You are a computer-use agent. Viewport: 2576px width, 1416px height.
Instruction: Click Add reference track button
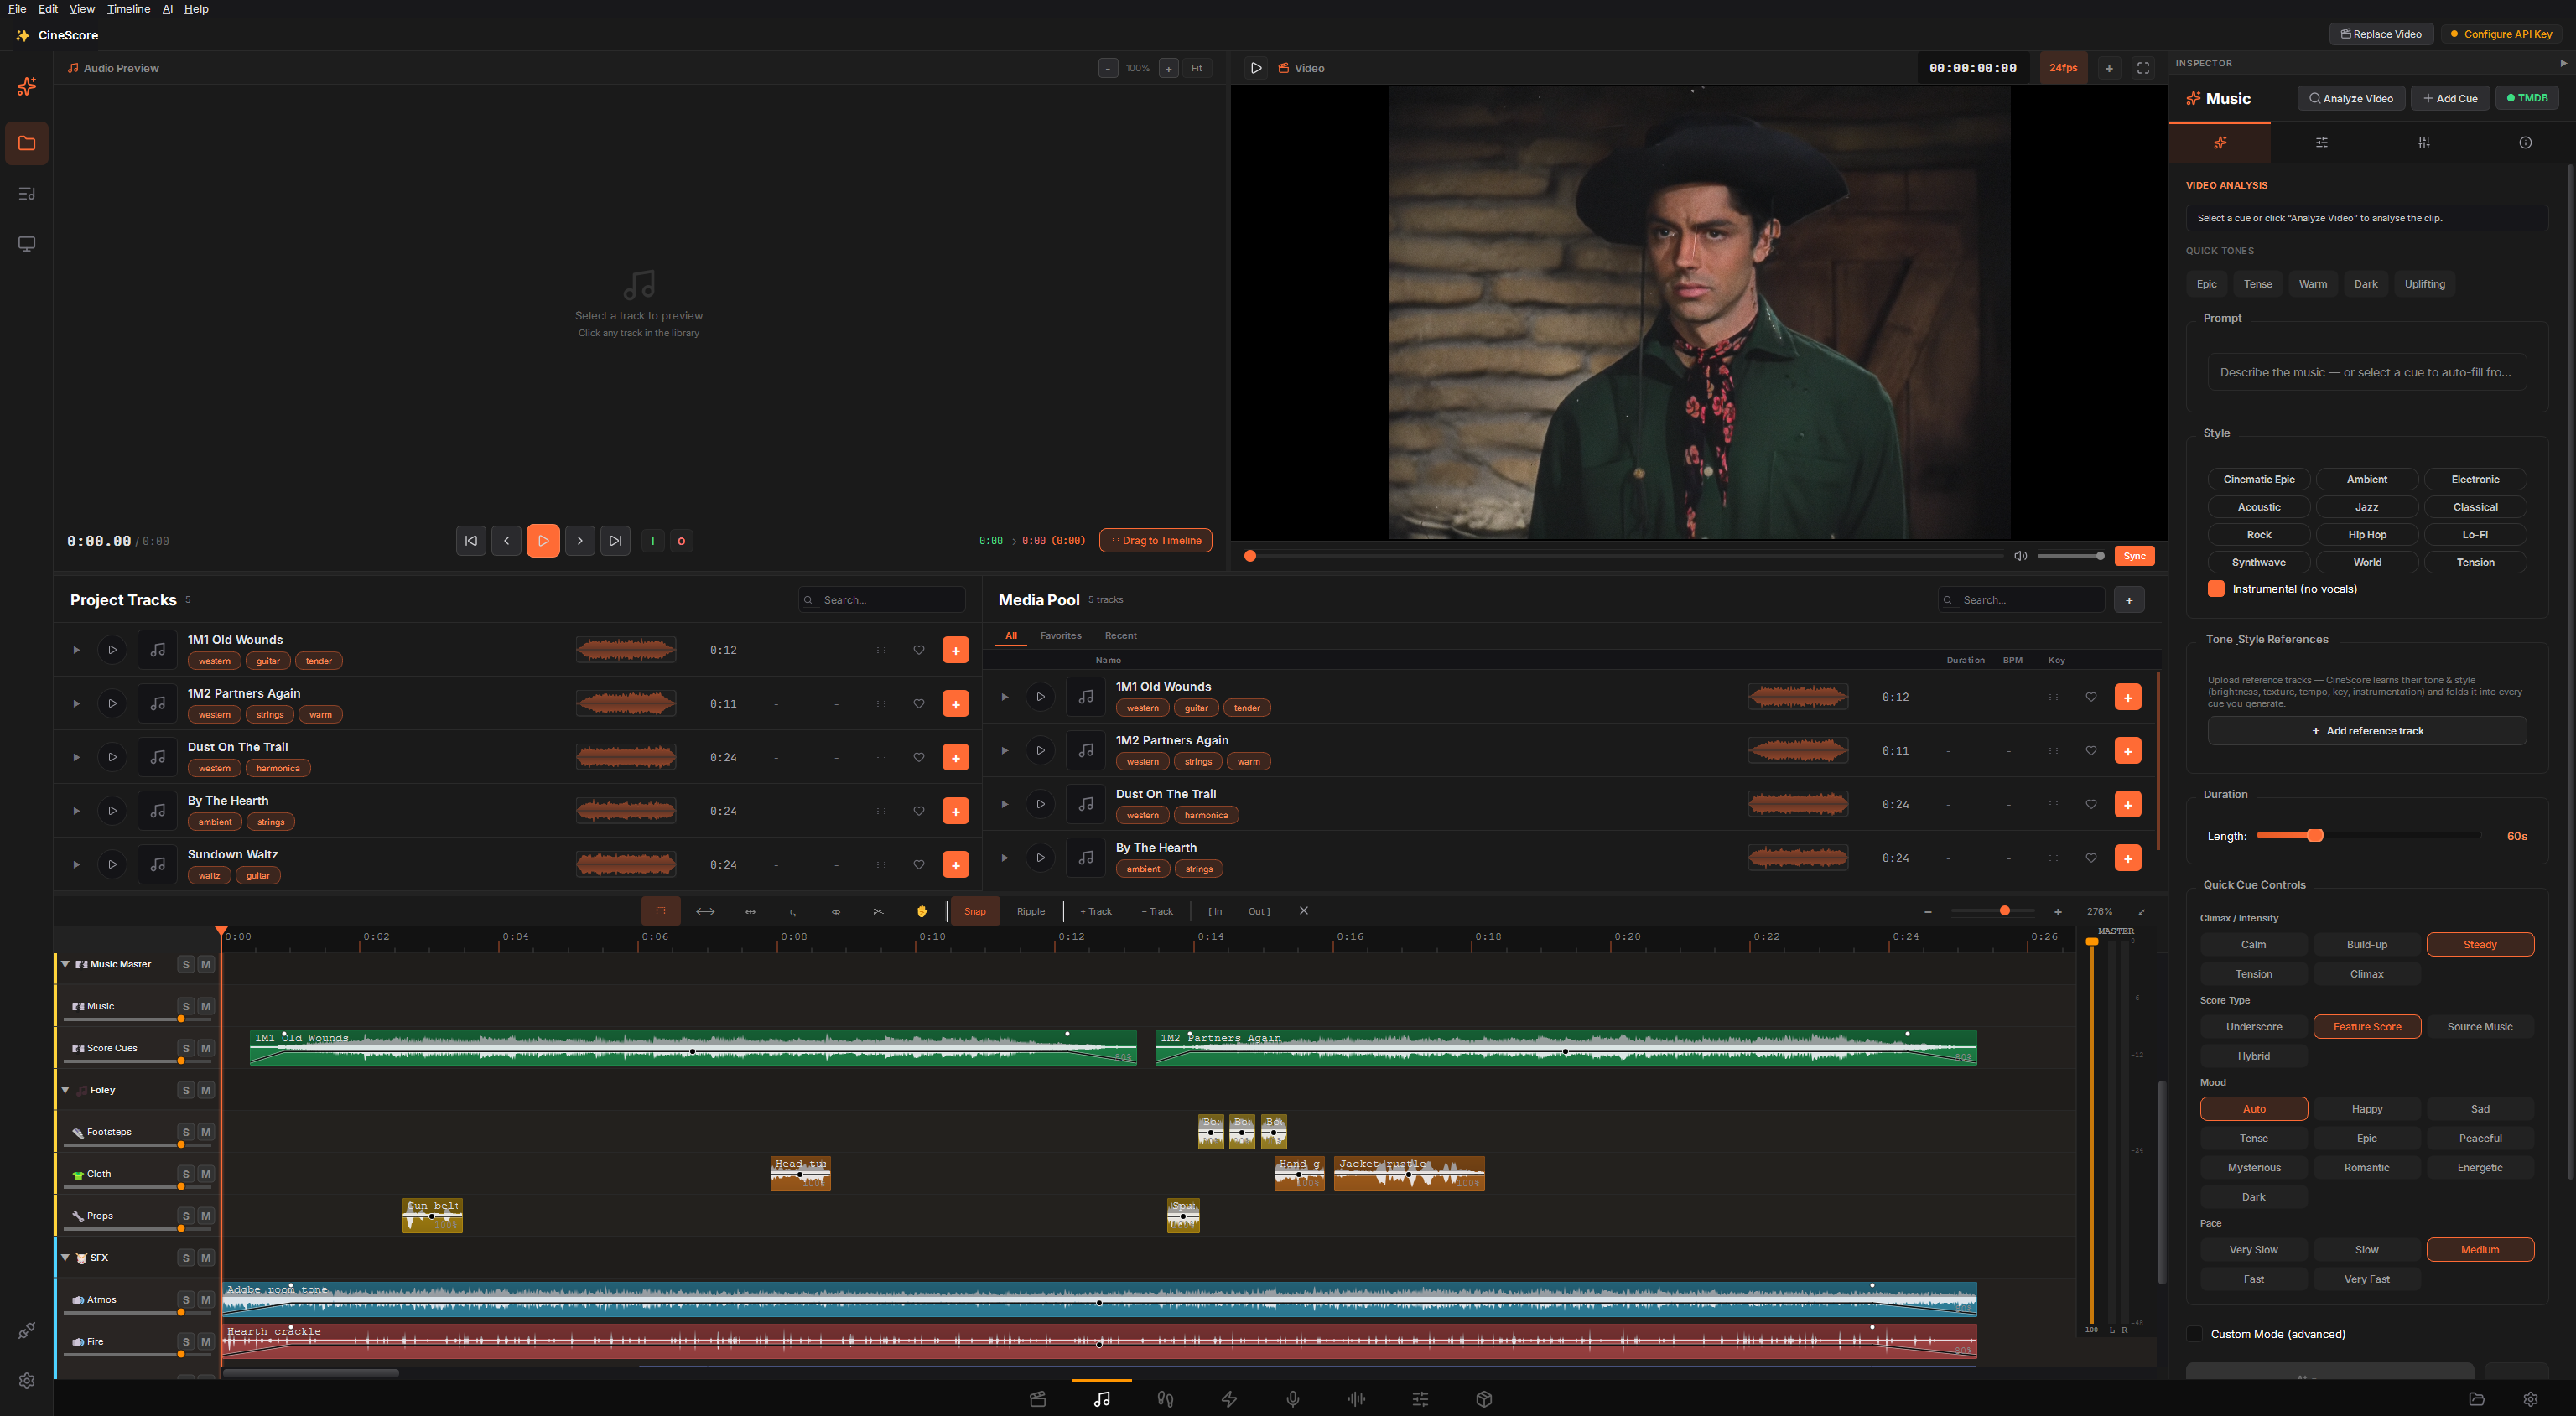coord(2367,731)
